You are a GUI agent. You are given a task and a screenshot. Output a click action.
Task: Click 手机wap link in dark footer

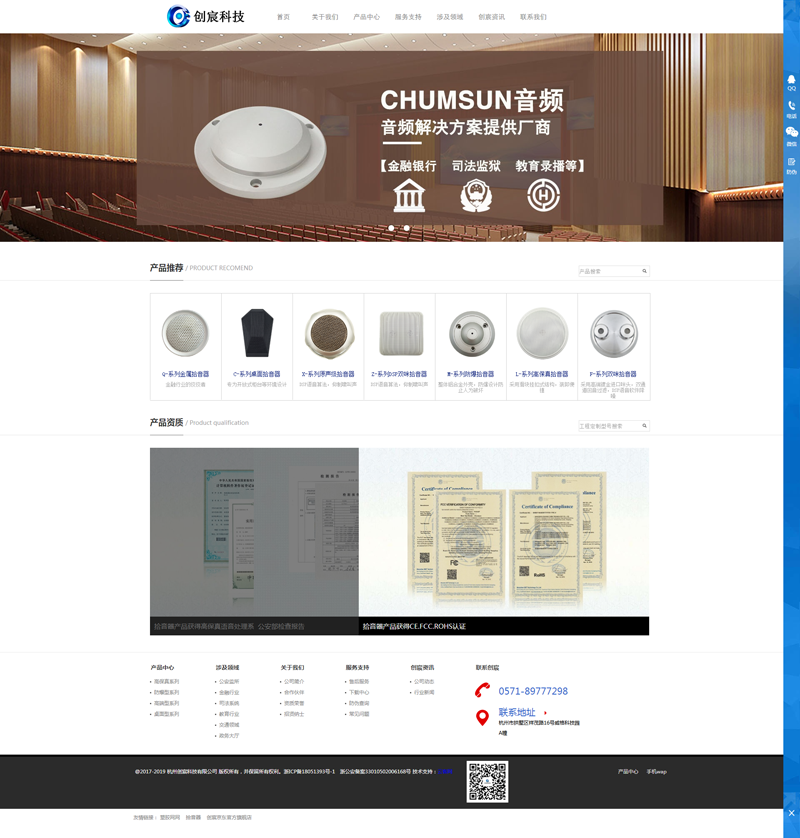coord(656,772)
